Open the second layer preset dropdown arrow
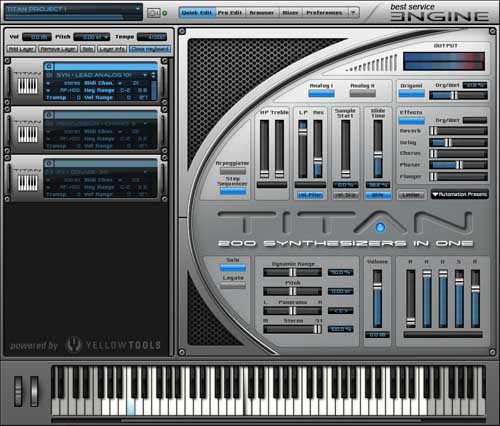Screen dimensions: 500x426 (x=145, y=124)
